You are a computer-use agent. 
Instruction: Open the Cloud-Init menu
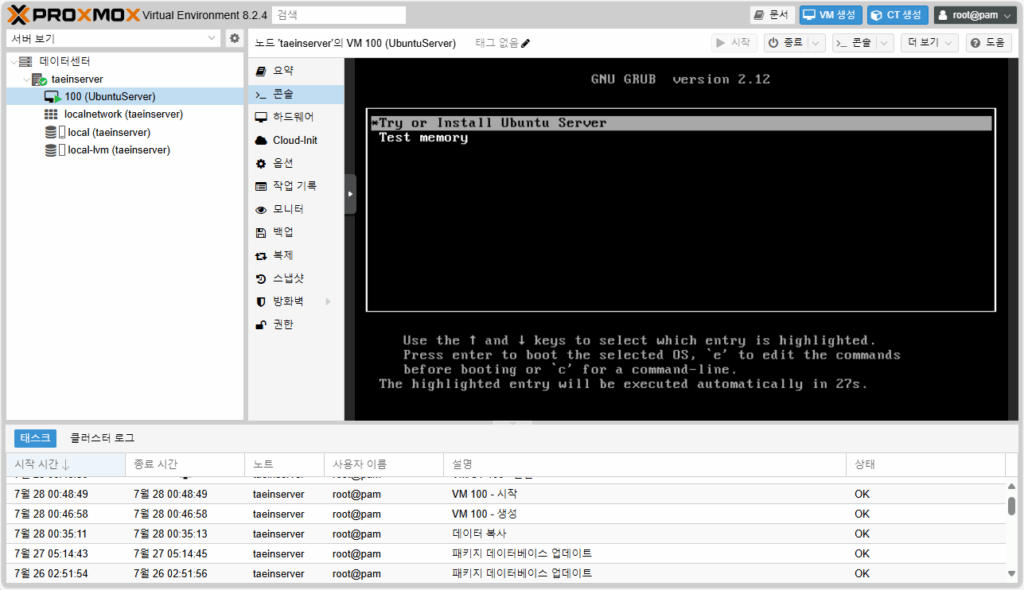[x=296, y=140]
